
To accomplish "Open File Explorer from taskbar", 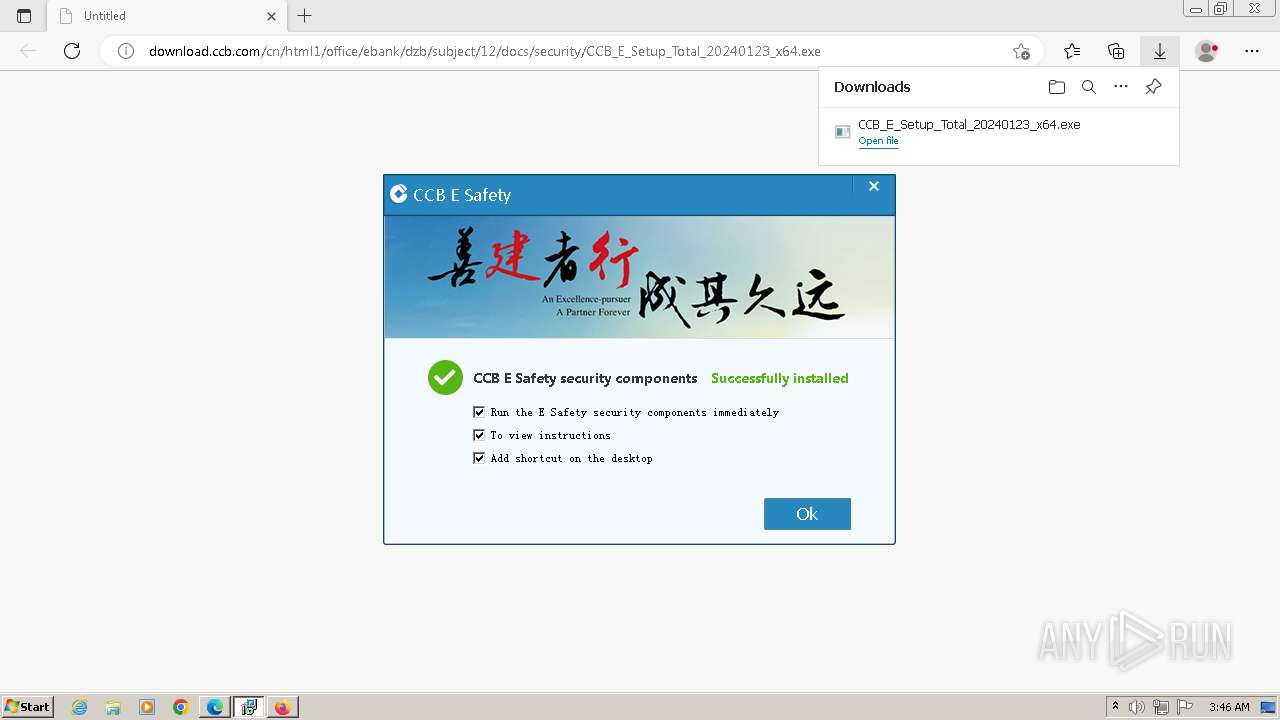I will tap(113, 707).
